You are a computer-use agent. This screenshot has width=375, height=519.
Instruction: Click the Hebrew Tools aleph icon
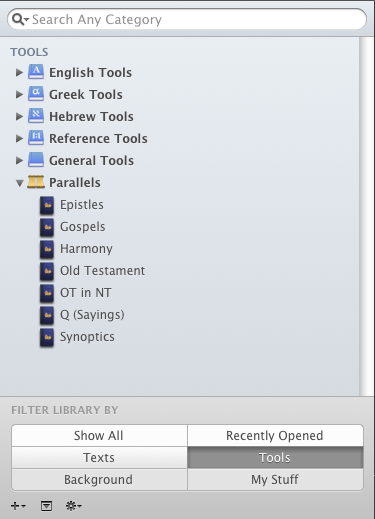(x=36, y=116)
